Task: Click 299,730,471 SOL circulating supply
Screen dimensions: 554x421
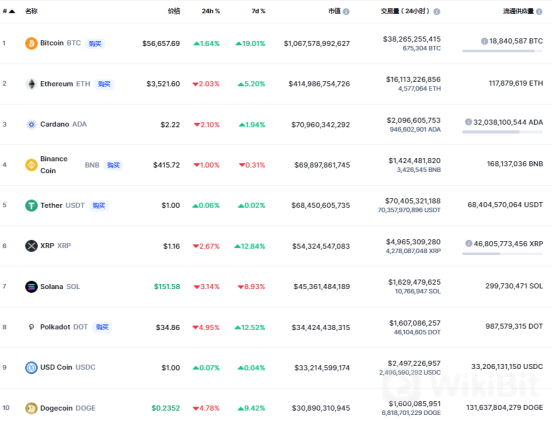Action: click(x=514, y=286)
